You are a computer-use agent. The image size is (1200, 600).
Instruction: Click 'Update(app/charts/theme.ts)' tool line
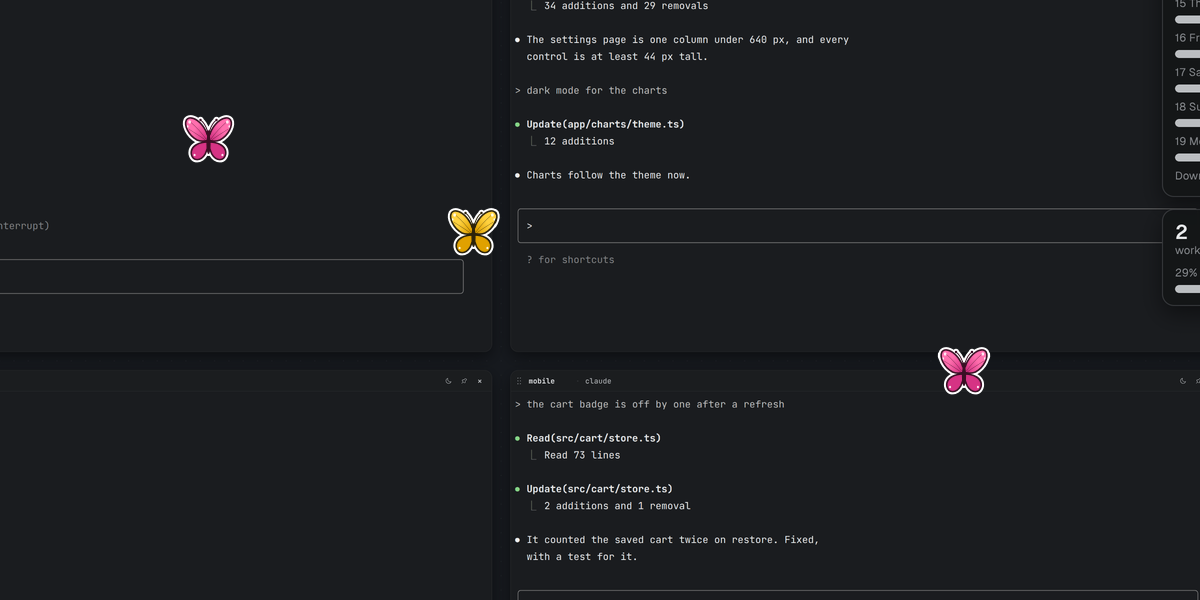pyautogui.click(x=606, y=124)
